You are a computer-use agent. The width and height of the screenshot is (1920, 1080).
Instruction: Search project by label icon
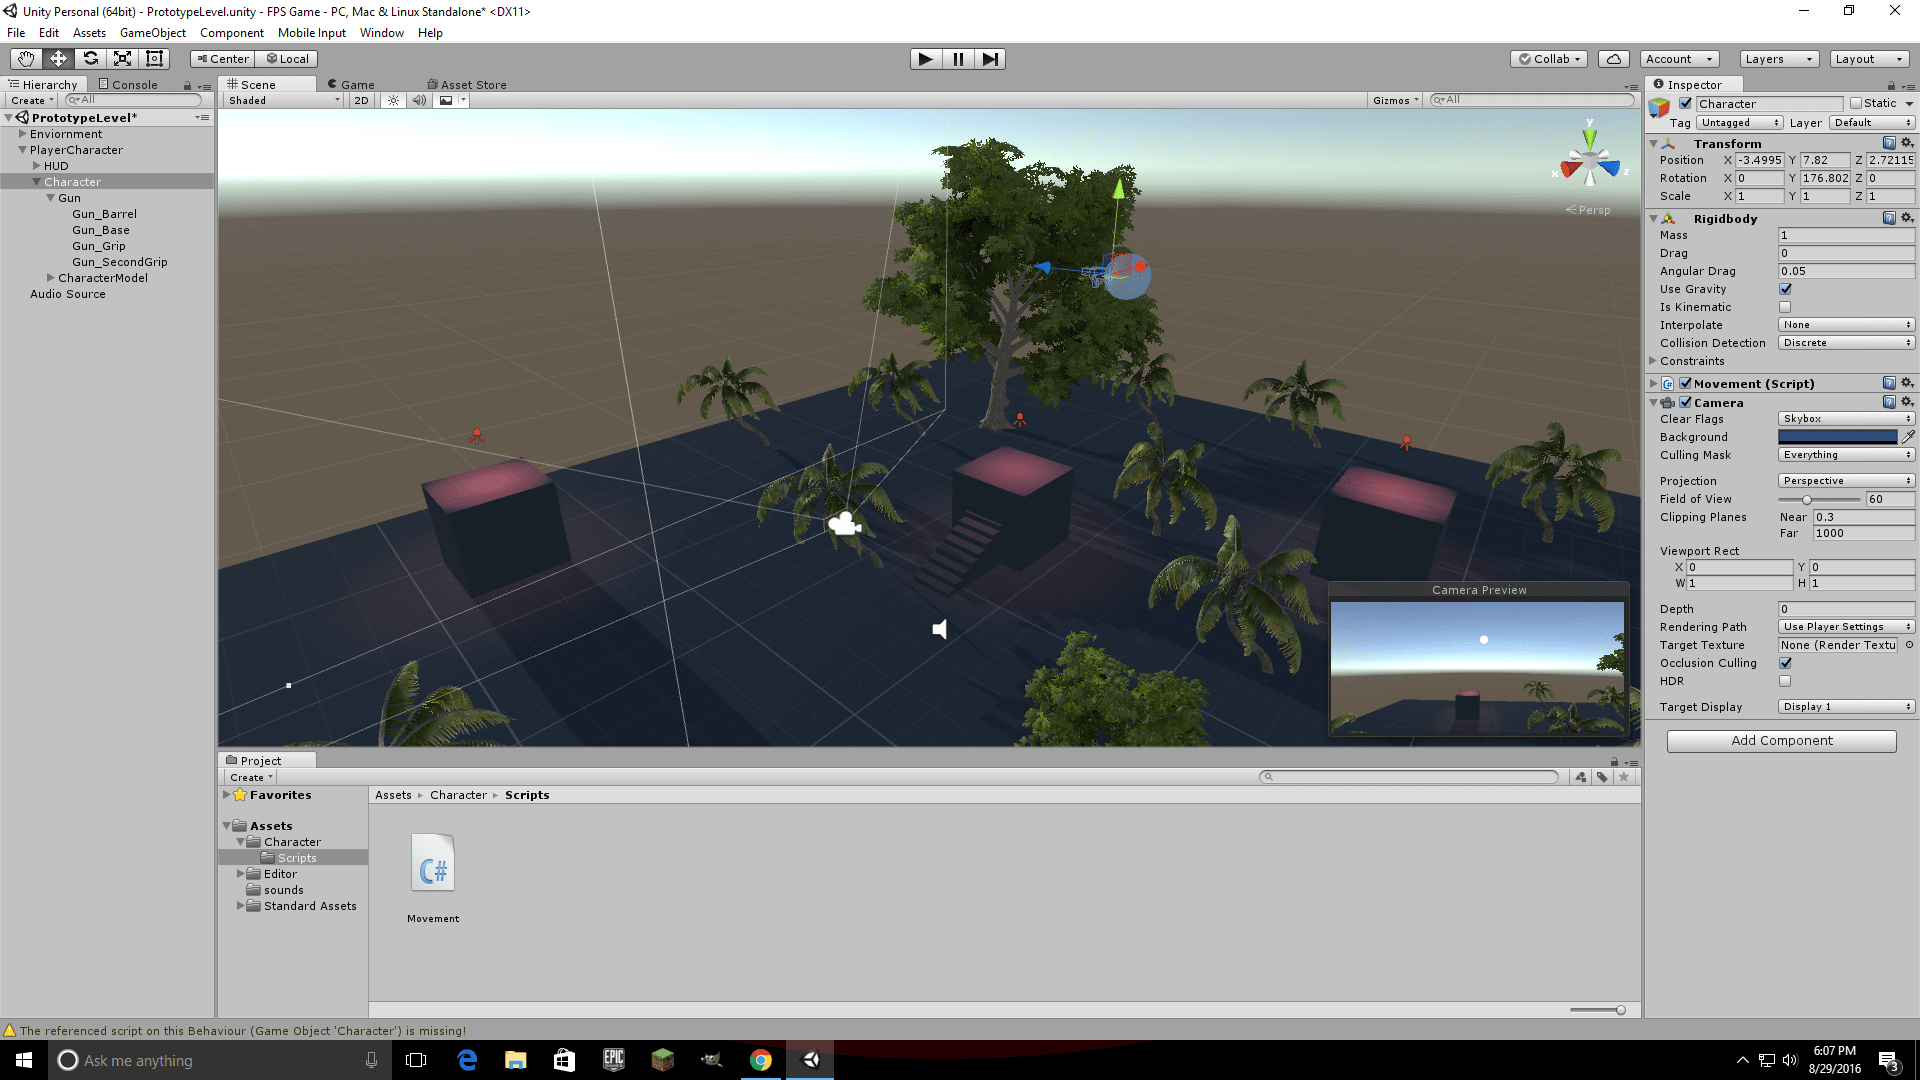pyautogui.click(x=1602, y=777)
